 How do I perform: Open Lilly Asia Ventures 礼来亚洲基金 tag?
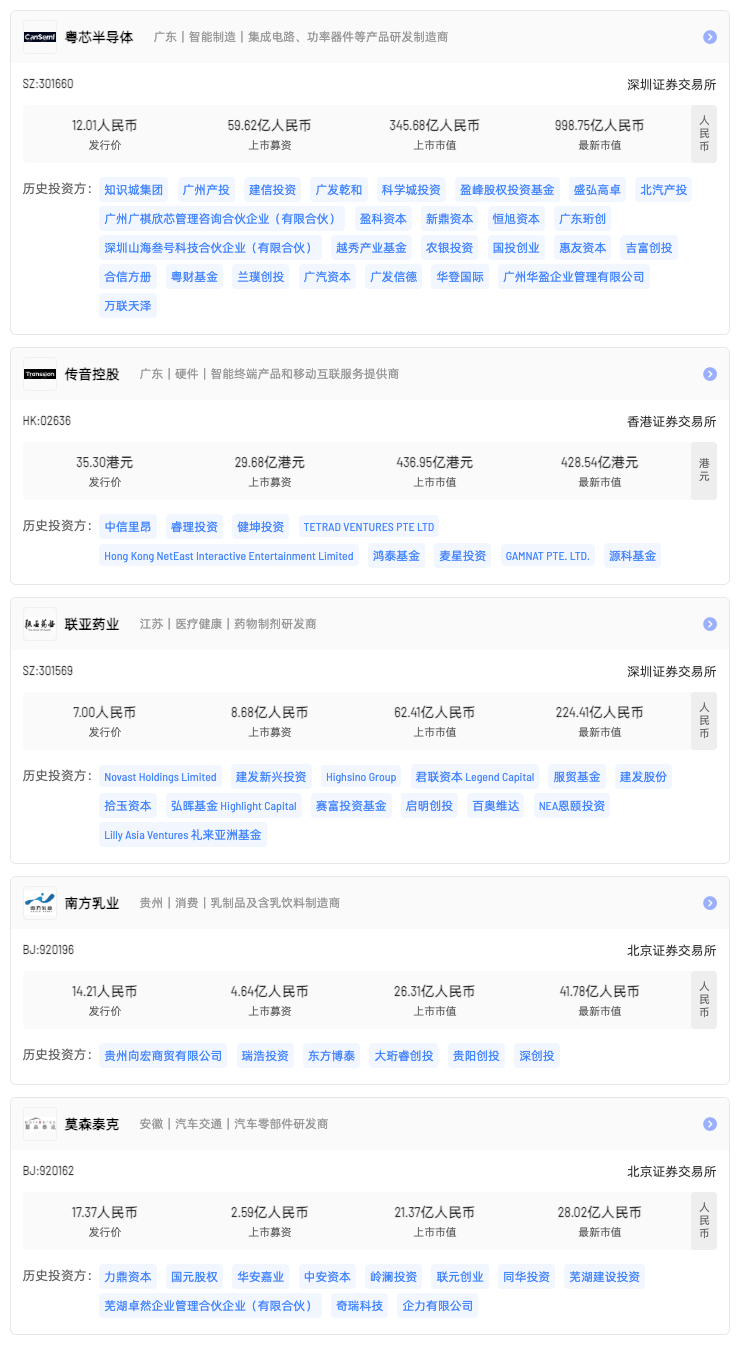click(x=183, y=835)
